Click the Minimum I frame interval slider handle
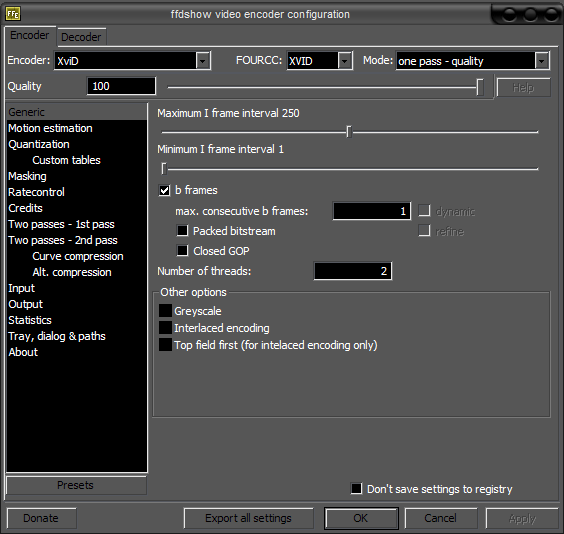Image resolution: width=564 pixels, height=534 pixels. coord(164,168)
